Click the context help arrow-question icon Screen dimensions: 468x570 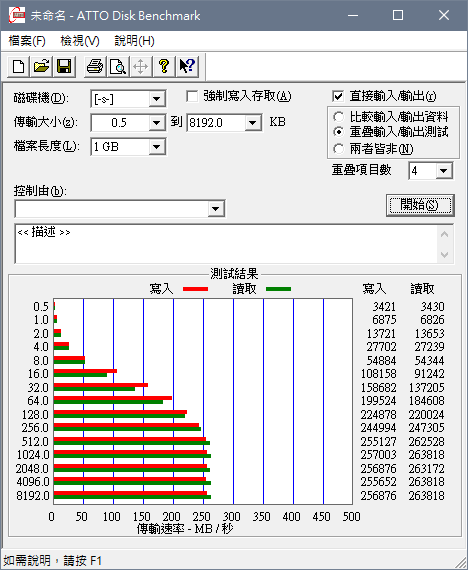(x=187, y=67)
